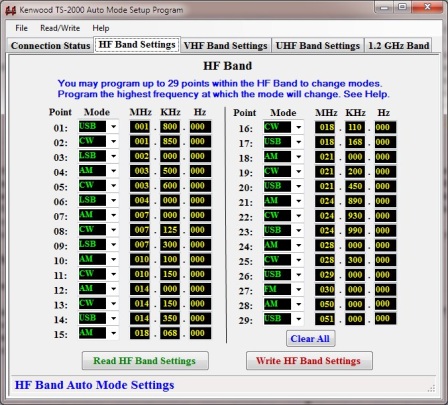
Task: Click KHz field 930 of point 22
Action: pyautogui.click(x=355, y=216)
